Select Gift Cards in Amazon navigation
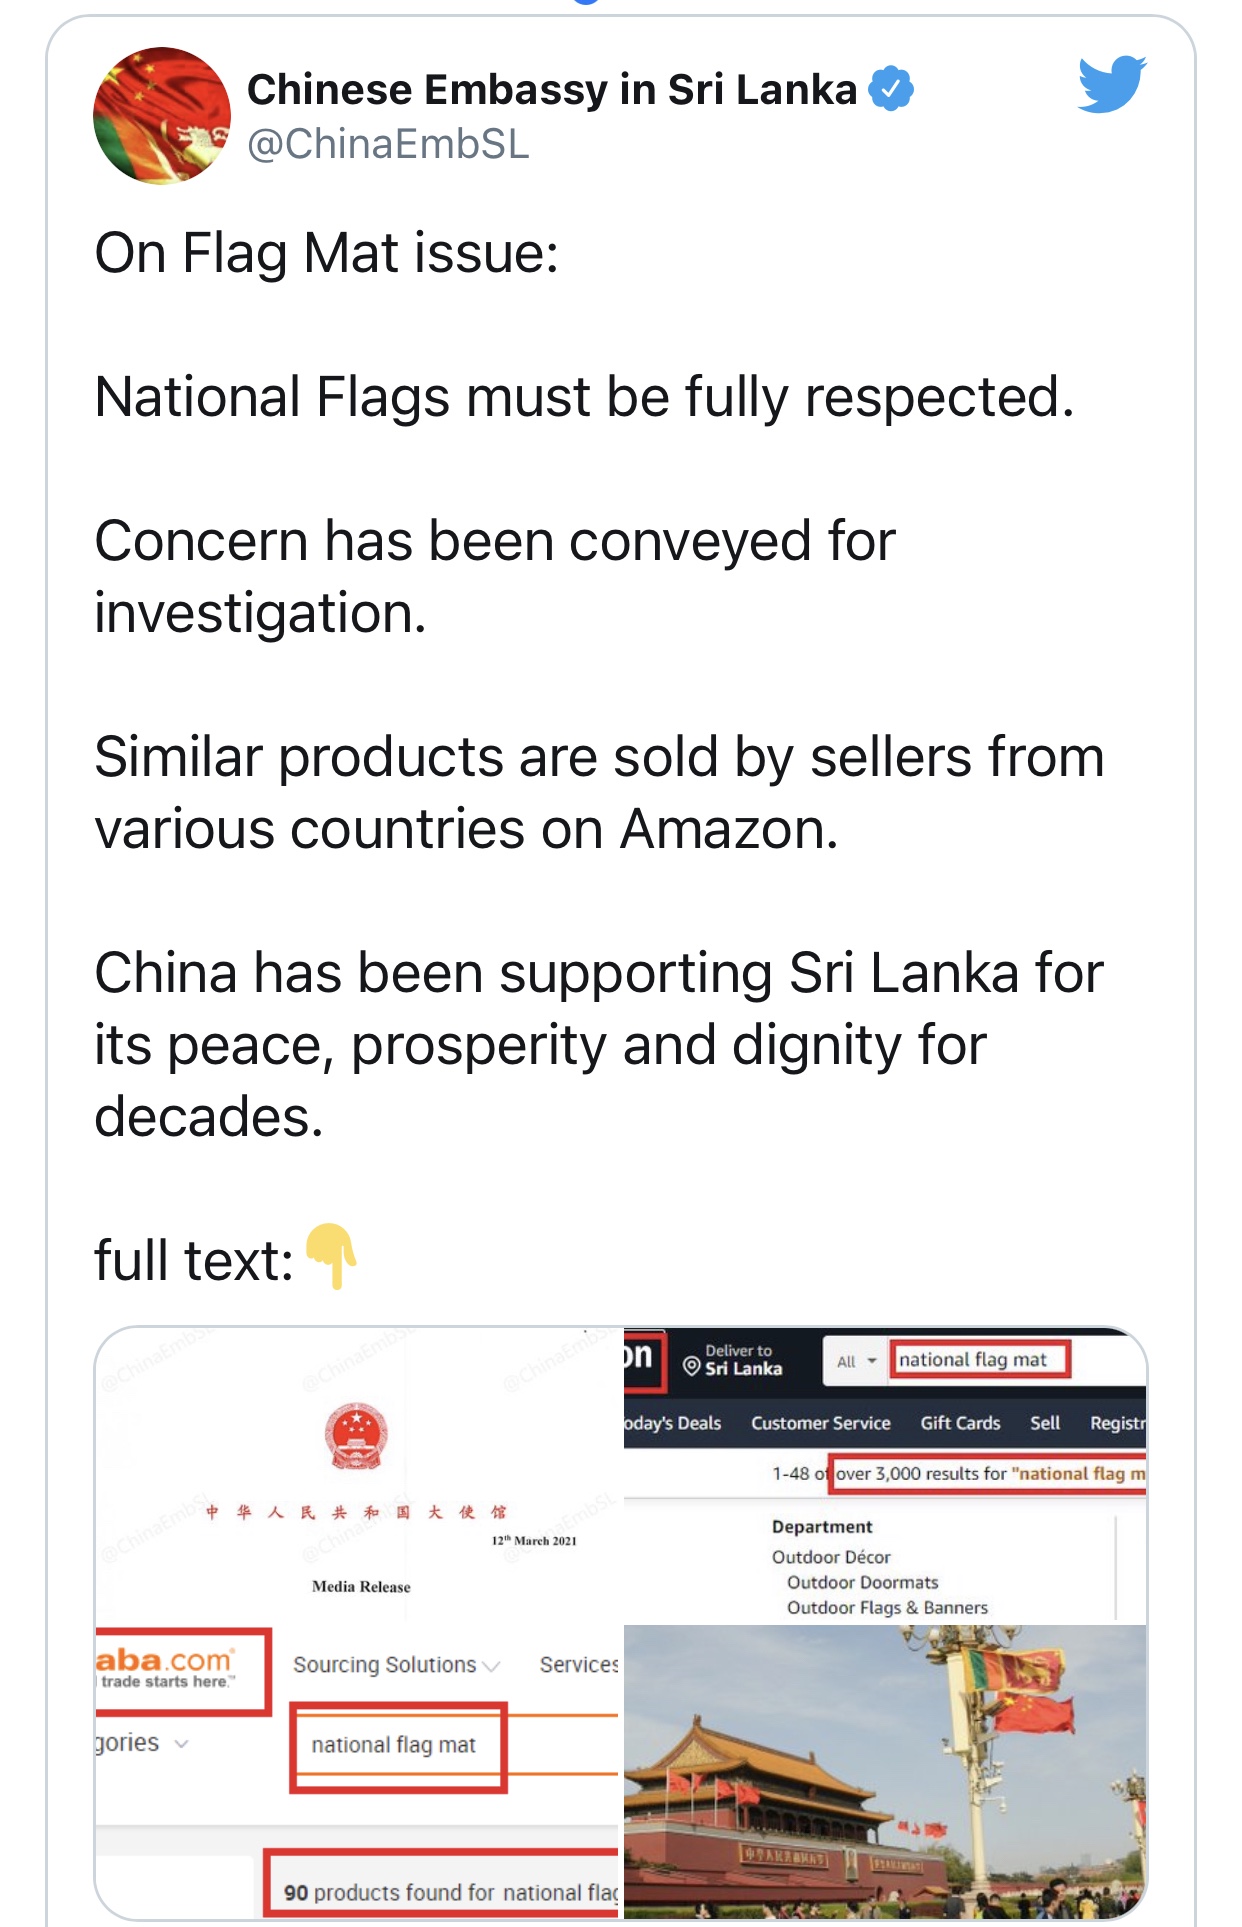 pos(959,1423)
